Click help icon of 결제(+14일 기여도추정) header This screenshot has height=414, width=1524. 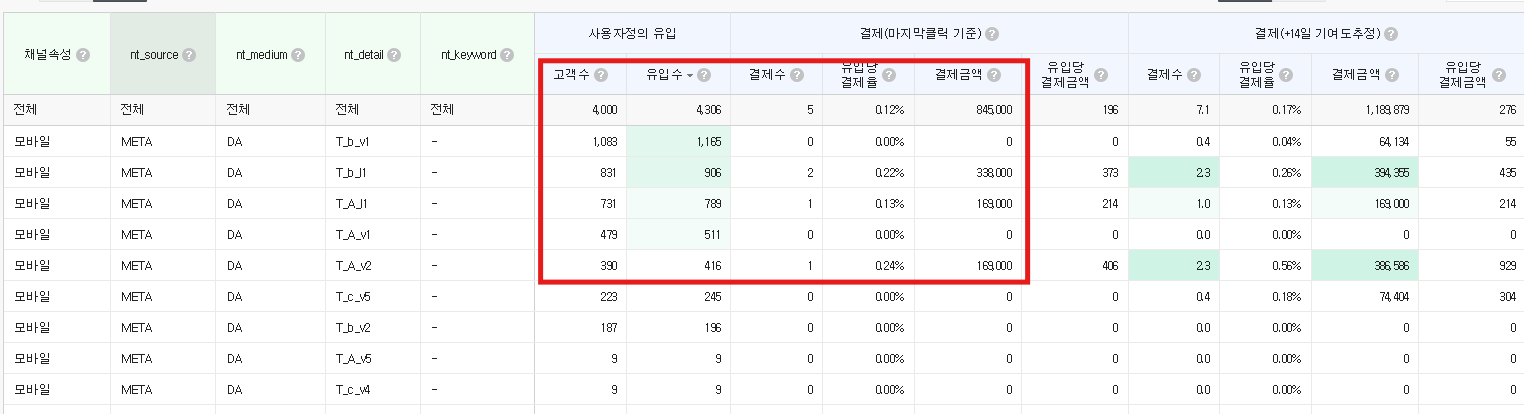1390,34
